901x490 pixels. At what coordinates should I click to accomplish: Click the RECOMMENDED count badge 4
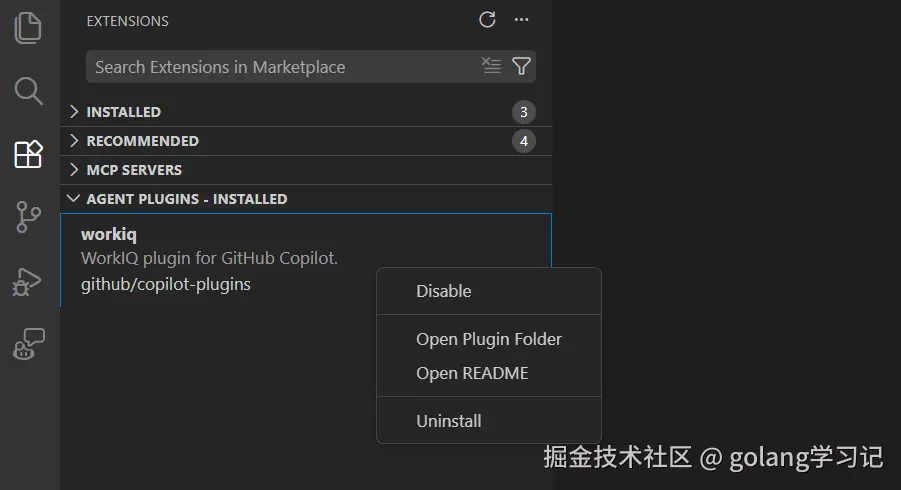click(523, 141)
